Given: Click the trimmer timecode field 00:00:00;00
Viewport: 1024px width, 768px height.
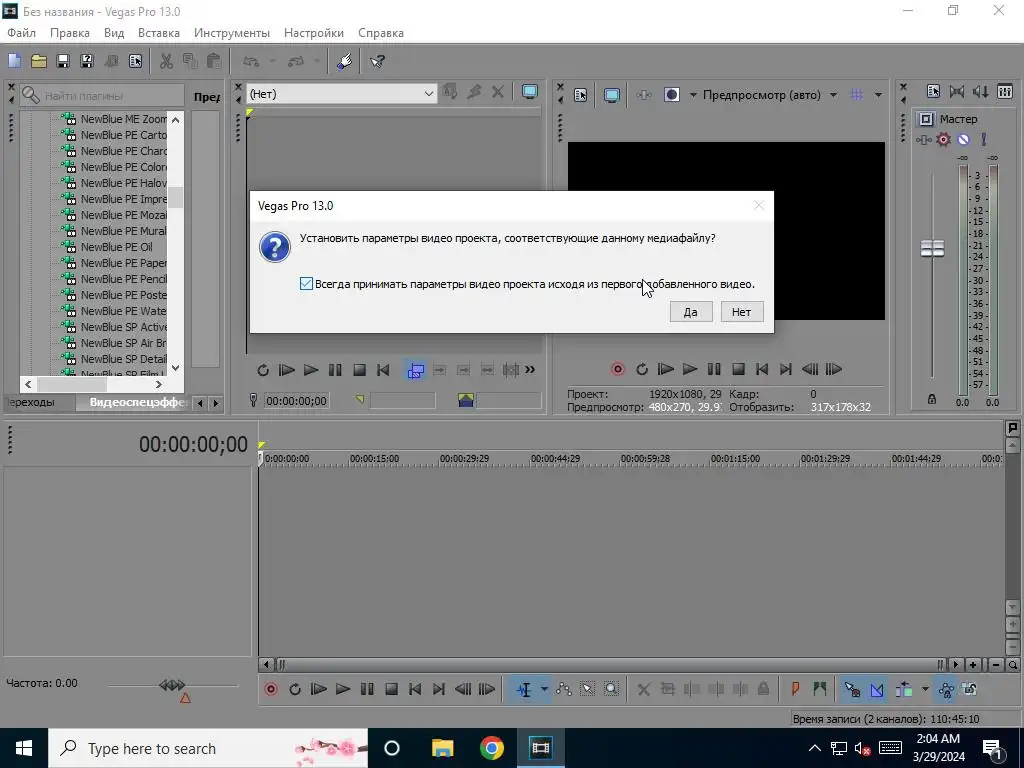Looking at the screenshot, I should point(296,401).
